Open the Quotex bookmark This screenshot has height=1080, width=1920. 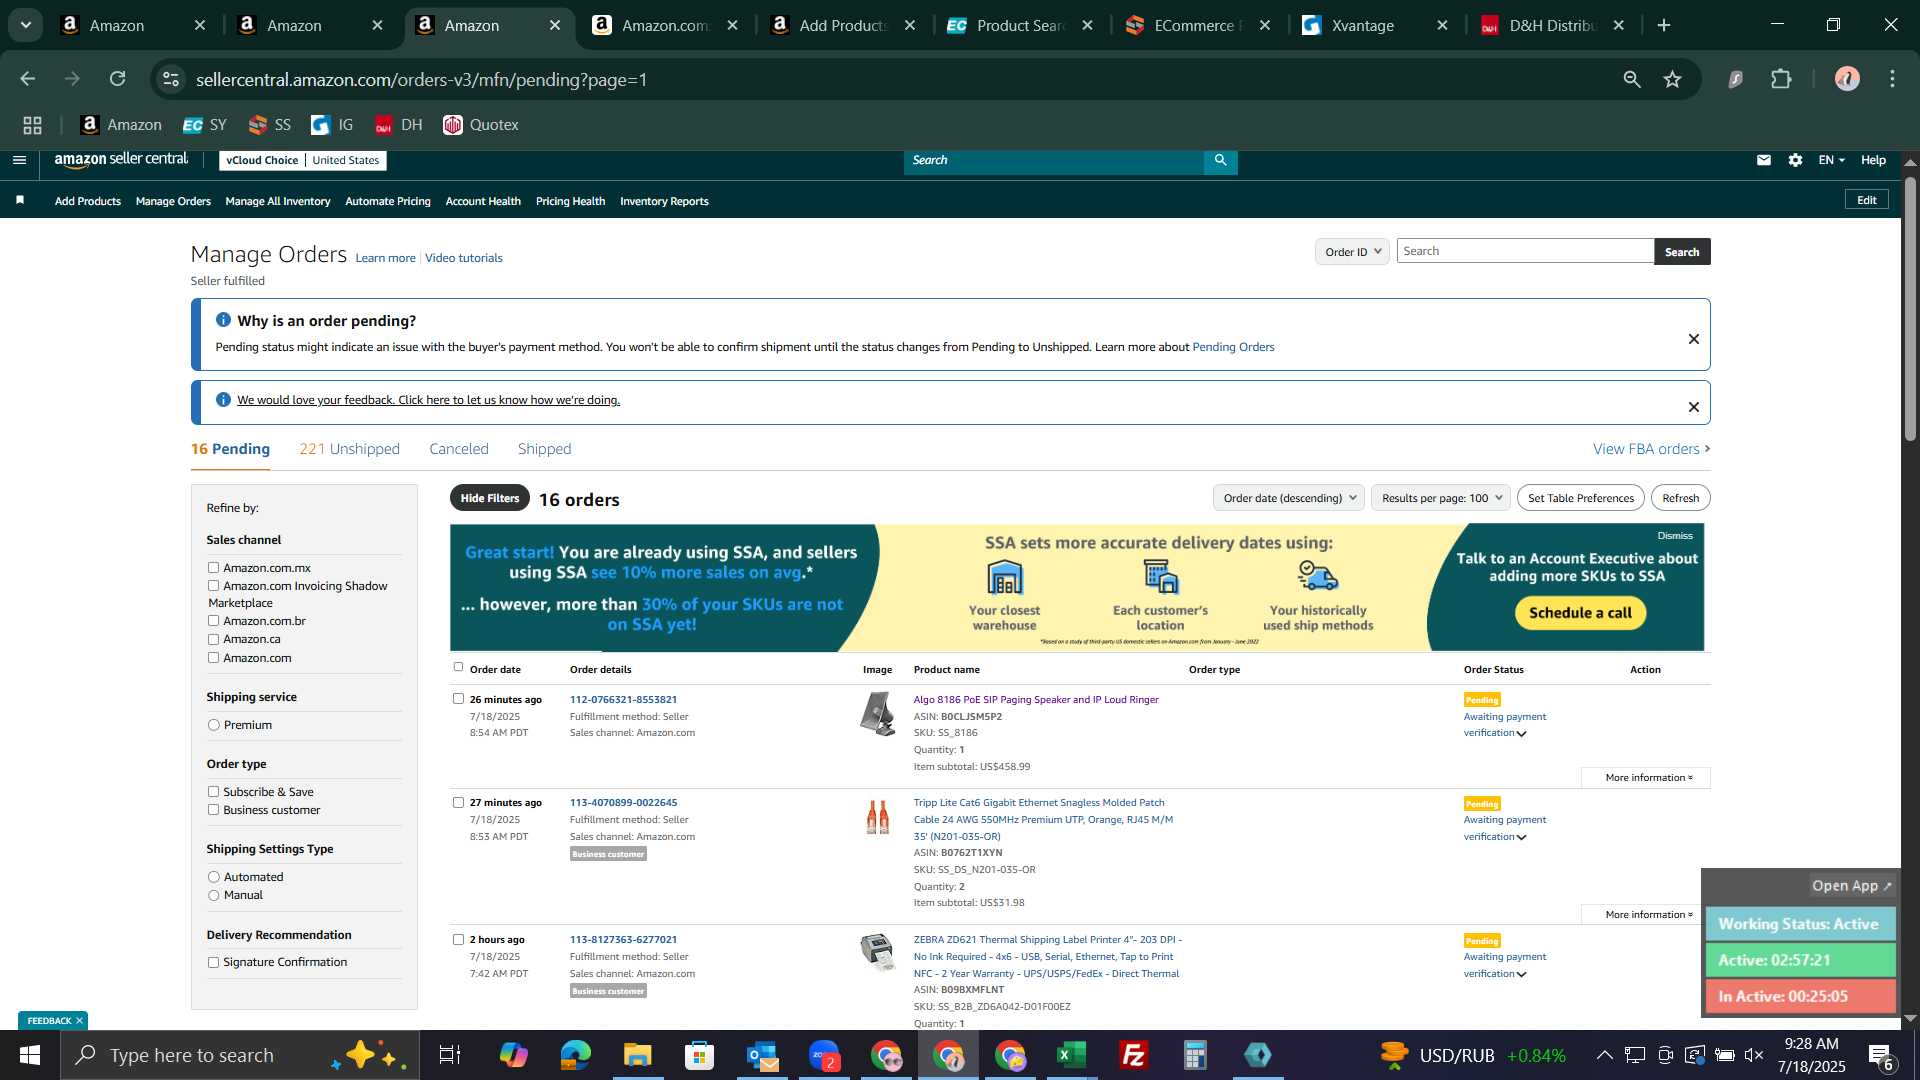(x=481, y=125)
